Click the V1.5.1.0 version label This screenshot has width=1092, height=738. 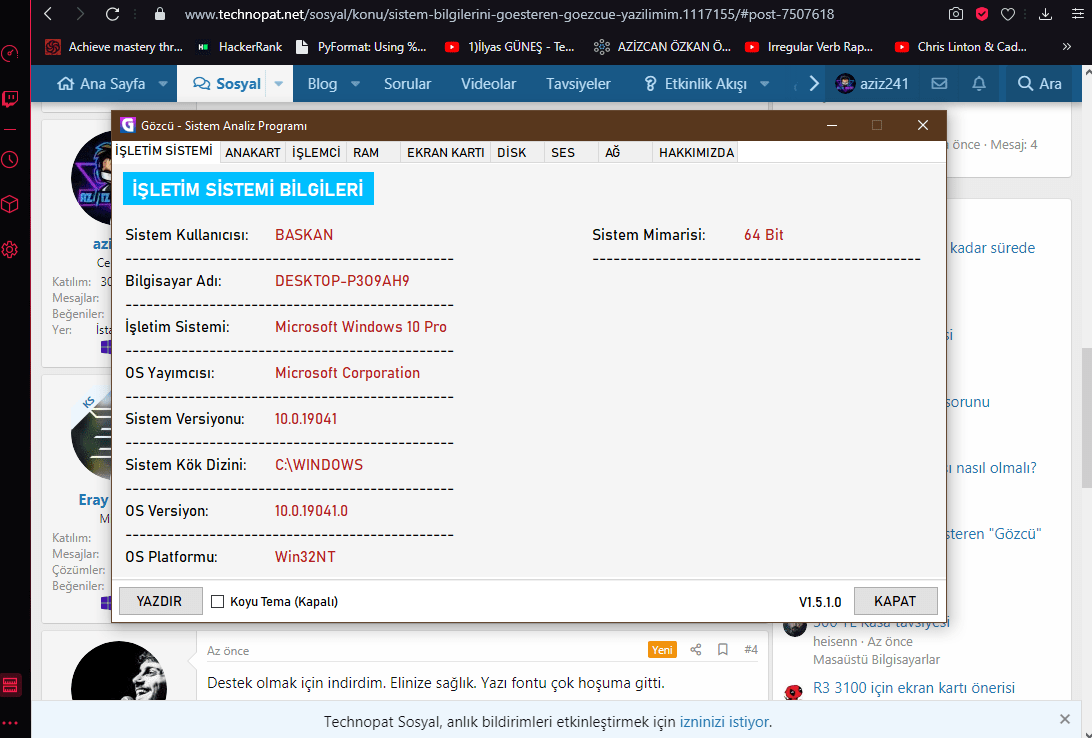coord(820,602)
